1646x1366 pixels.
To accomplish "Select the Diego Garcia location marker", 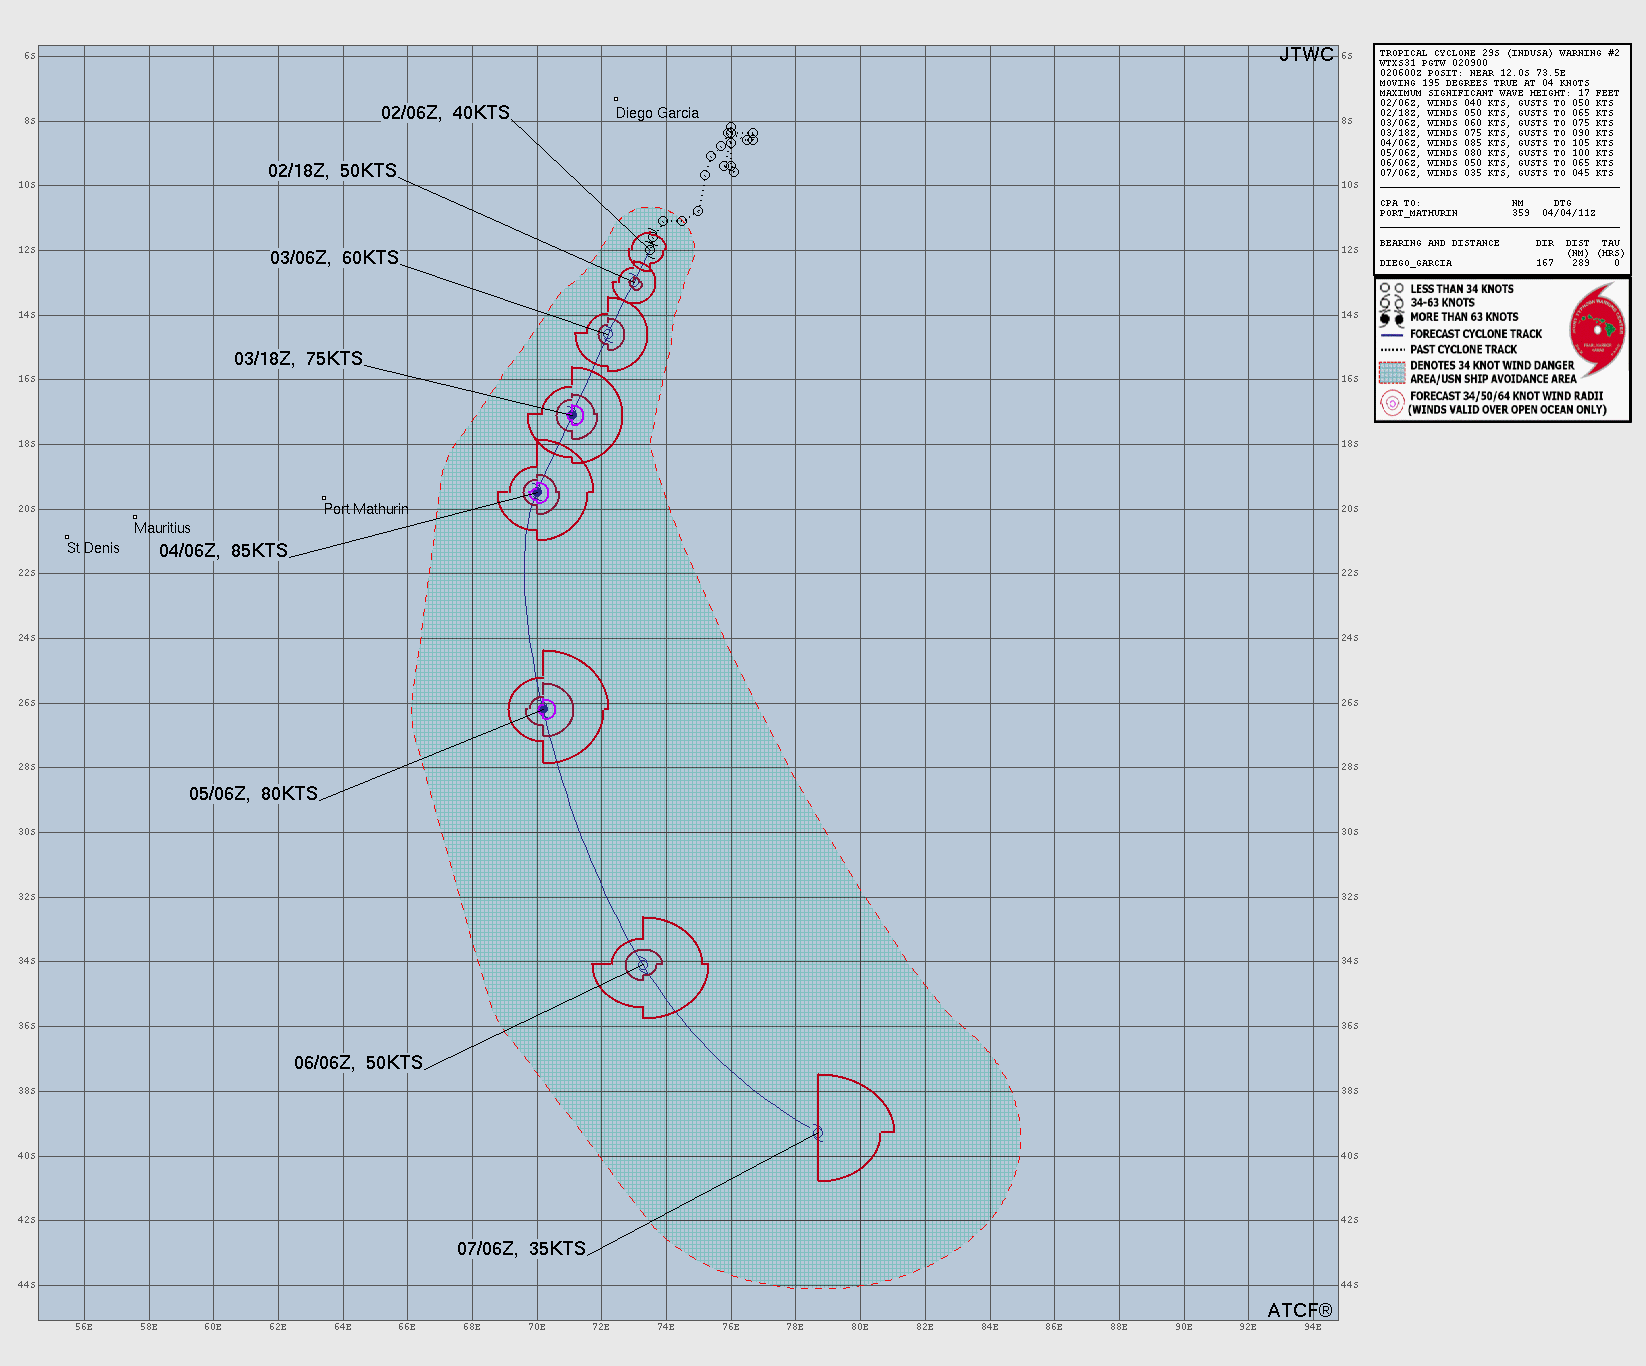I will point(616,99).
